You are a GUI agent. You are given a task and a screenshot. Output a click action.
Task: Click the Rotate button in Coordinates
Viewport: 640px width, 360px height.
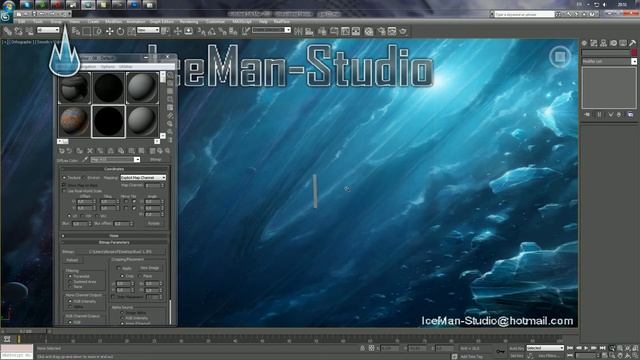154,224
